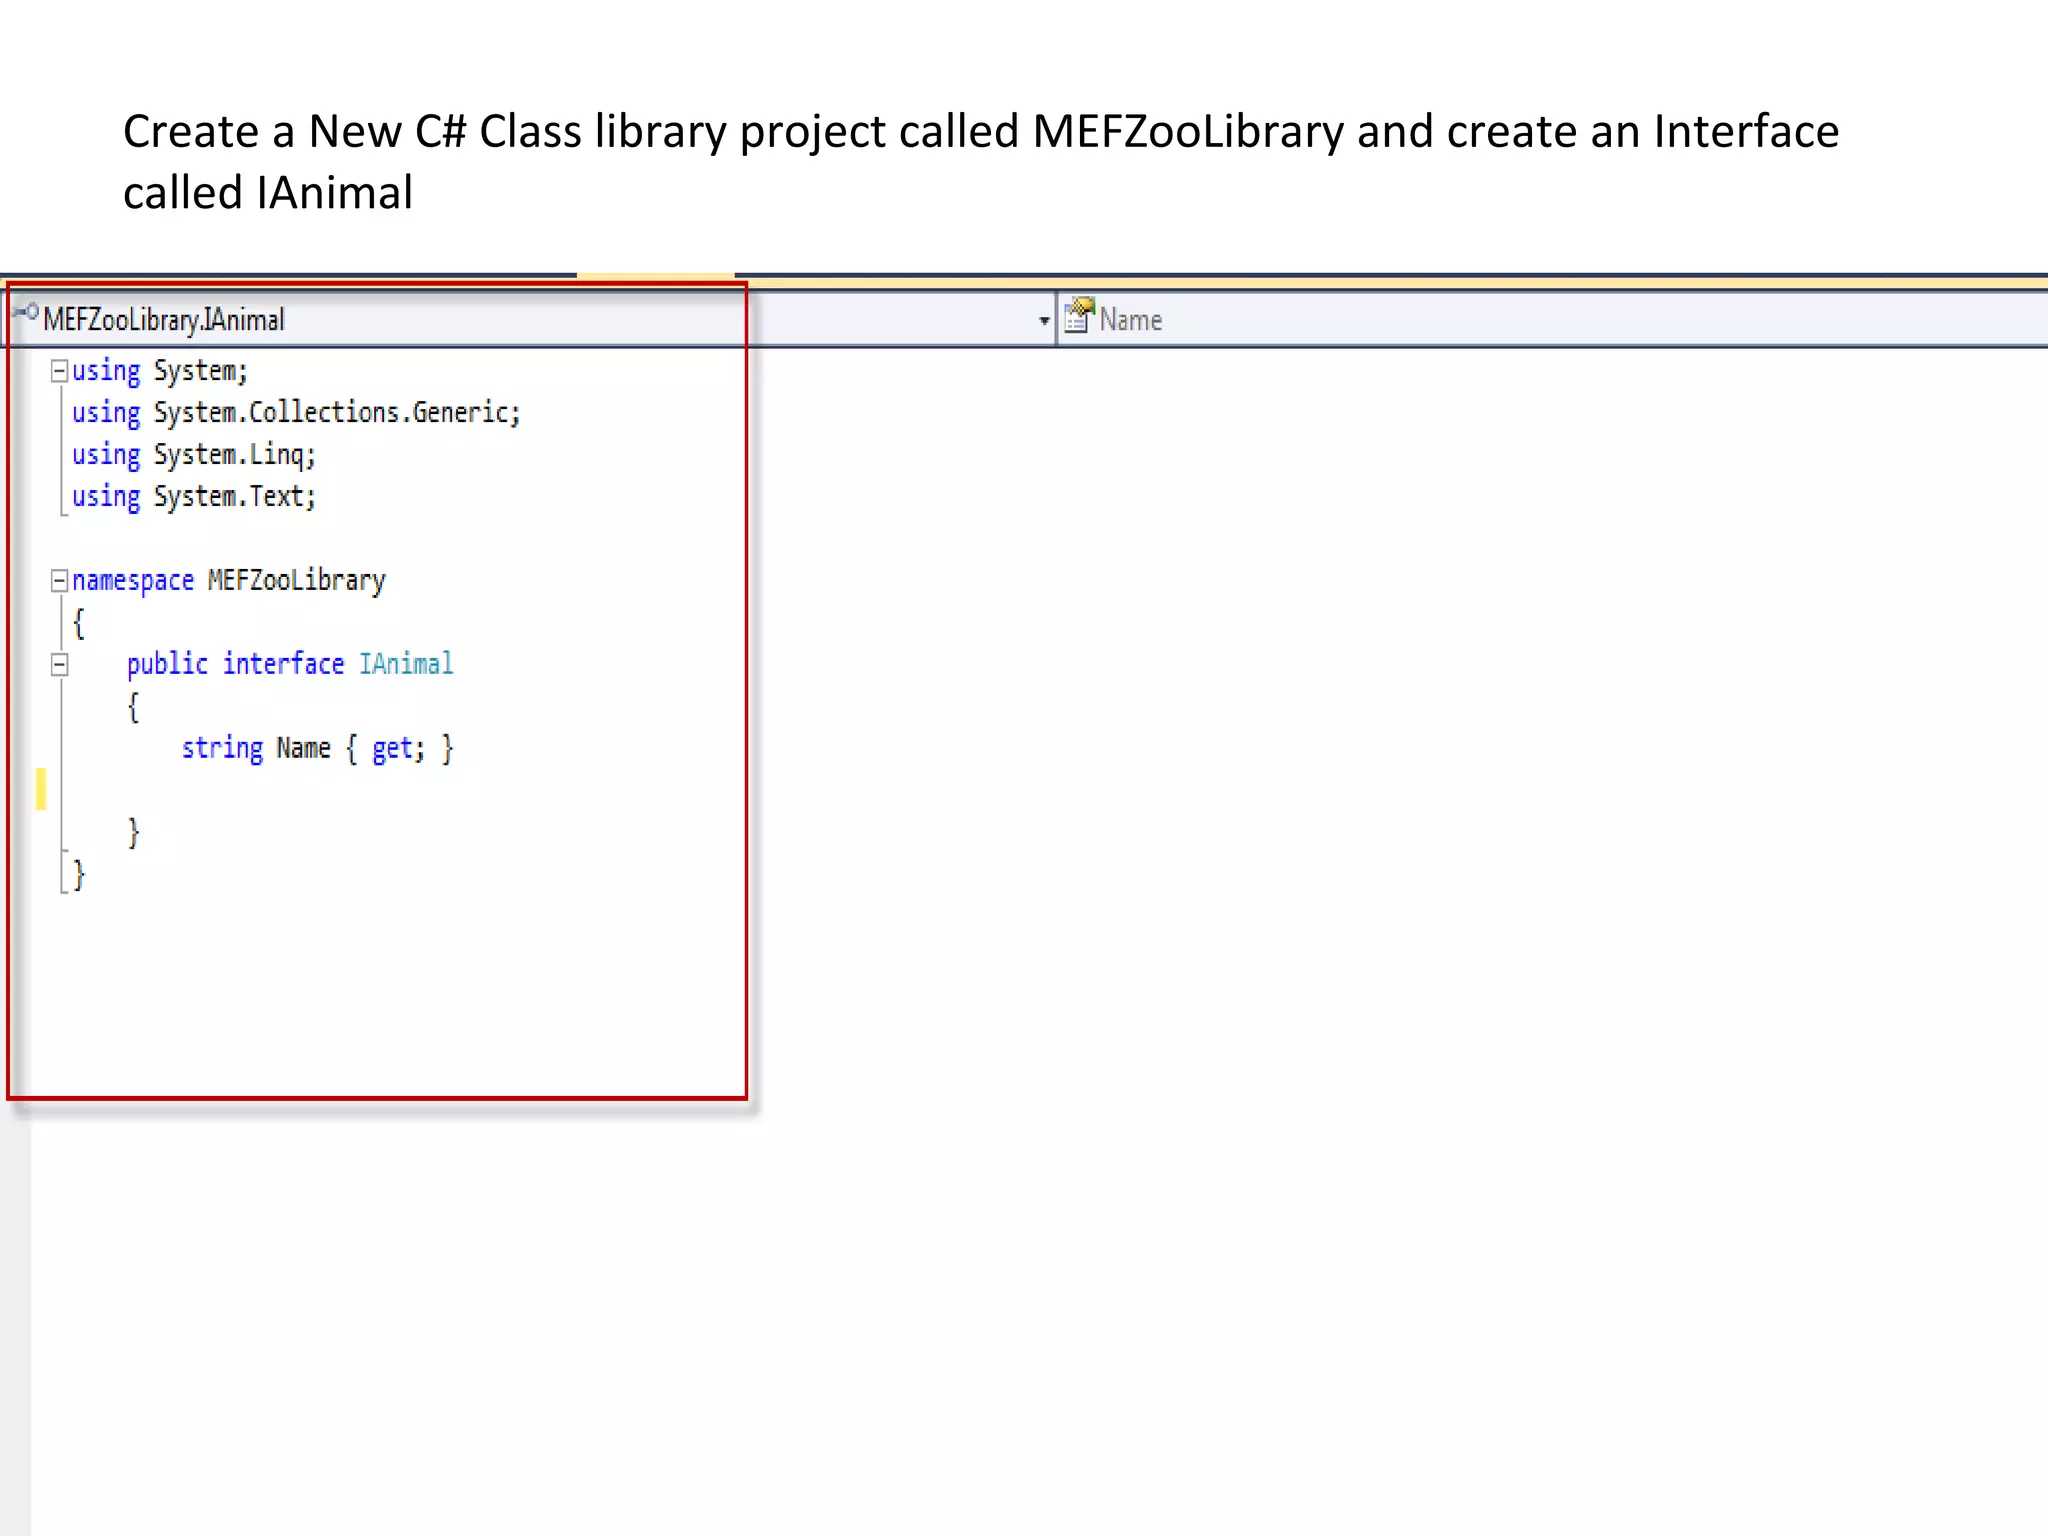Click the 'string Name { get; }' property line
Image resolution: width=2048 pixels, height=1536 pixels.
click(317, 748)
